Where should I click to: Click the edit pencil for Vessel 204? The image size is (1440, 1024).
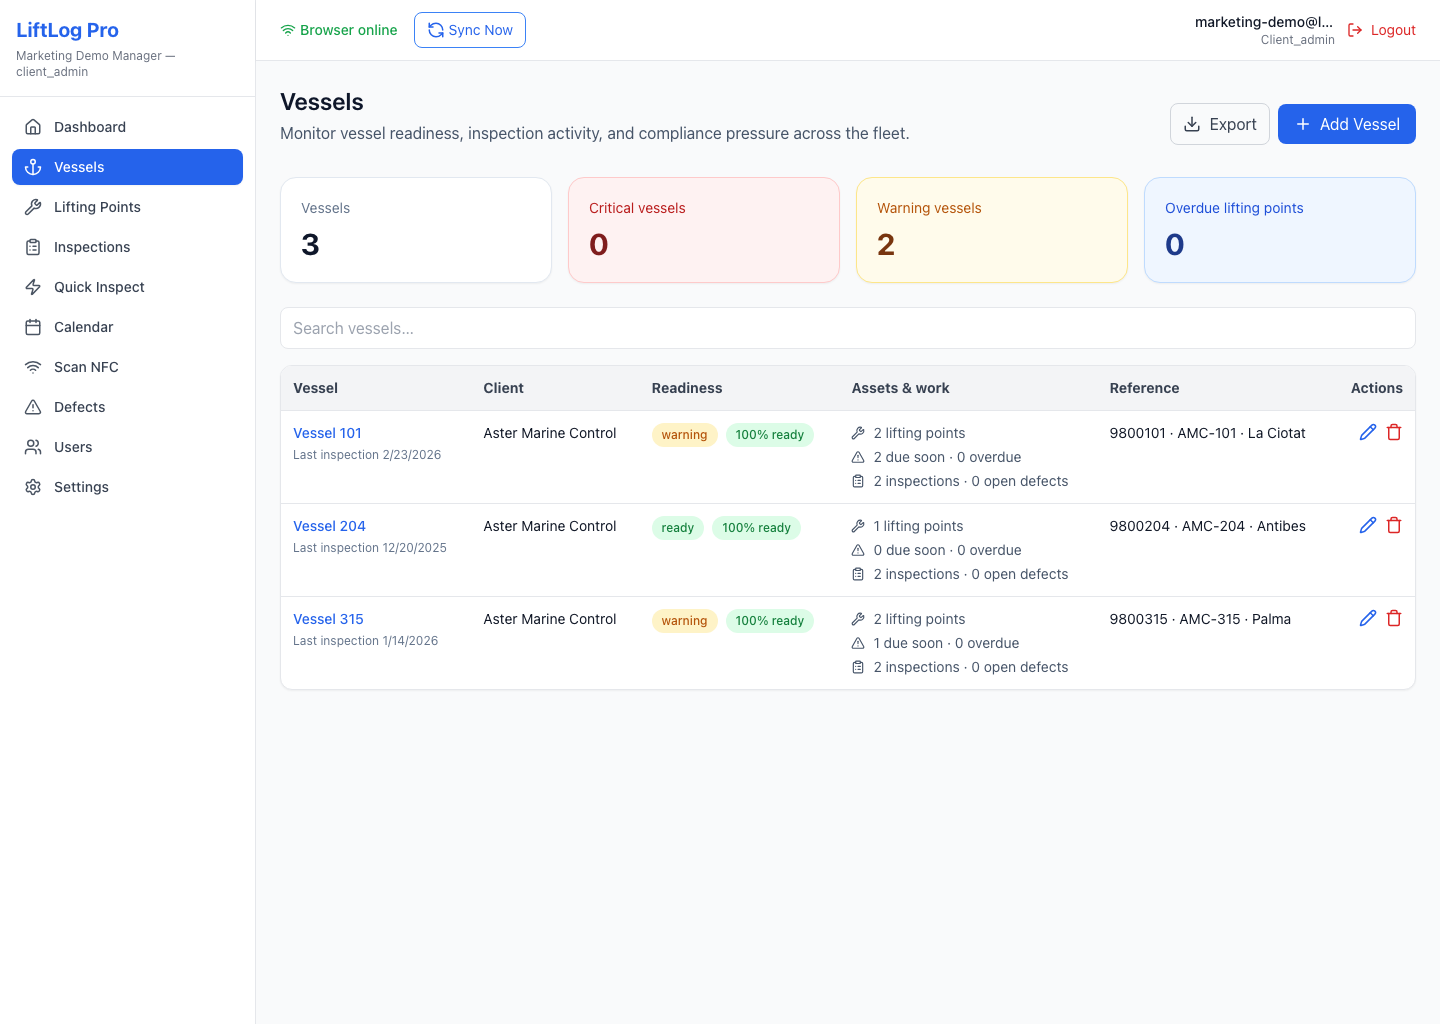point(1368,525)
